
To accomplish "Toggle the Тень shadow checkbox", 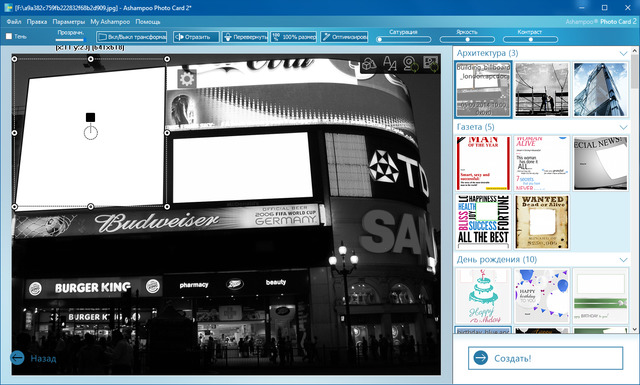I will coord(9,36).
